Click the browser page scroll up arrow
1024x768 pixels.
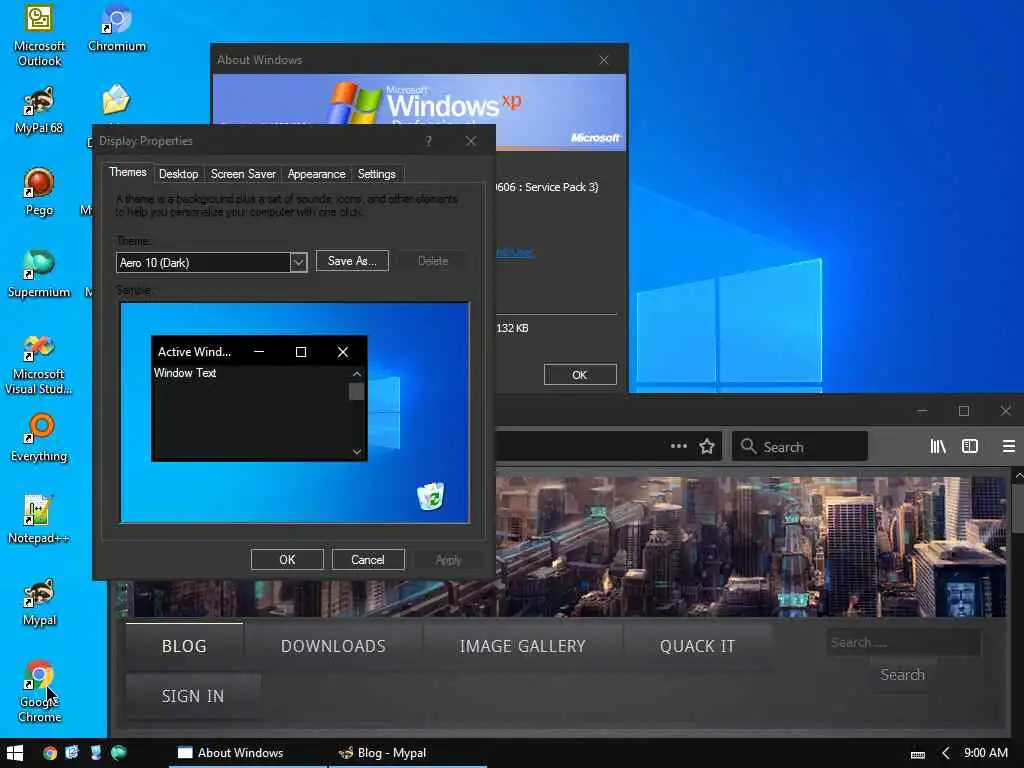[1018, 477]
